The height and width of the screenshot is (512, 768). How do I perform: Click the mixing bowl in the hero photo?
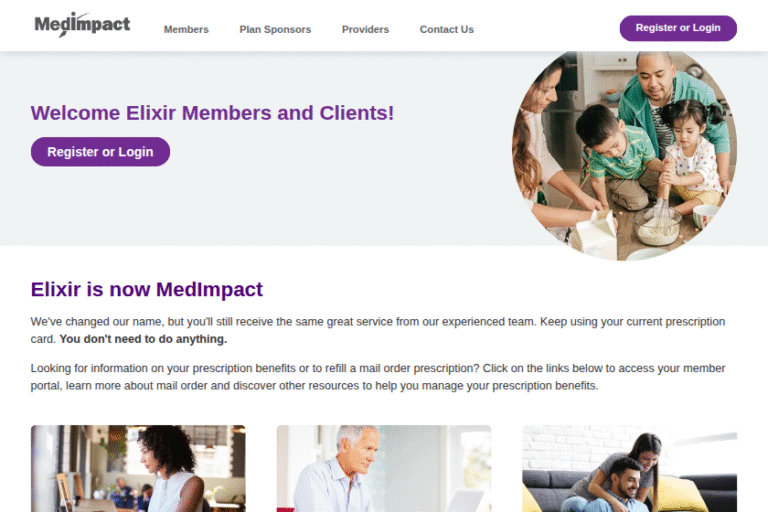coord(657,228)
